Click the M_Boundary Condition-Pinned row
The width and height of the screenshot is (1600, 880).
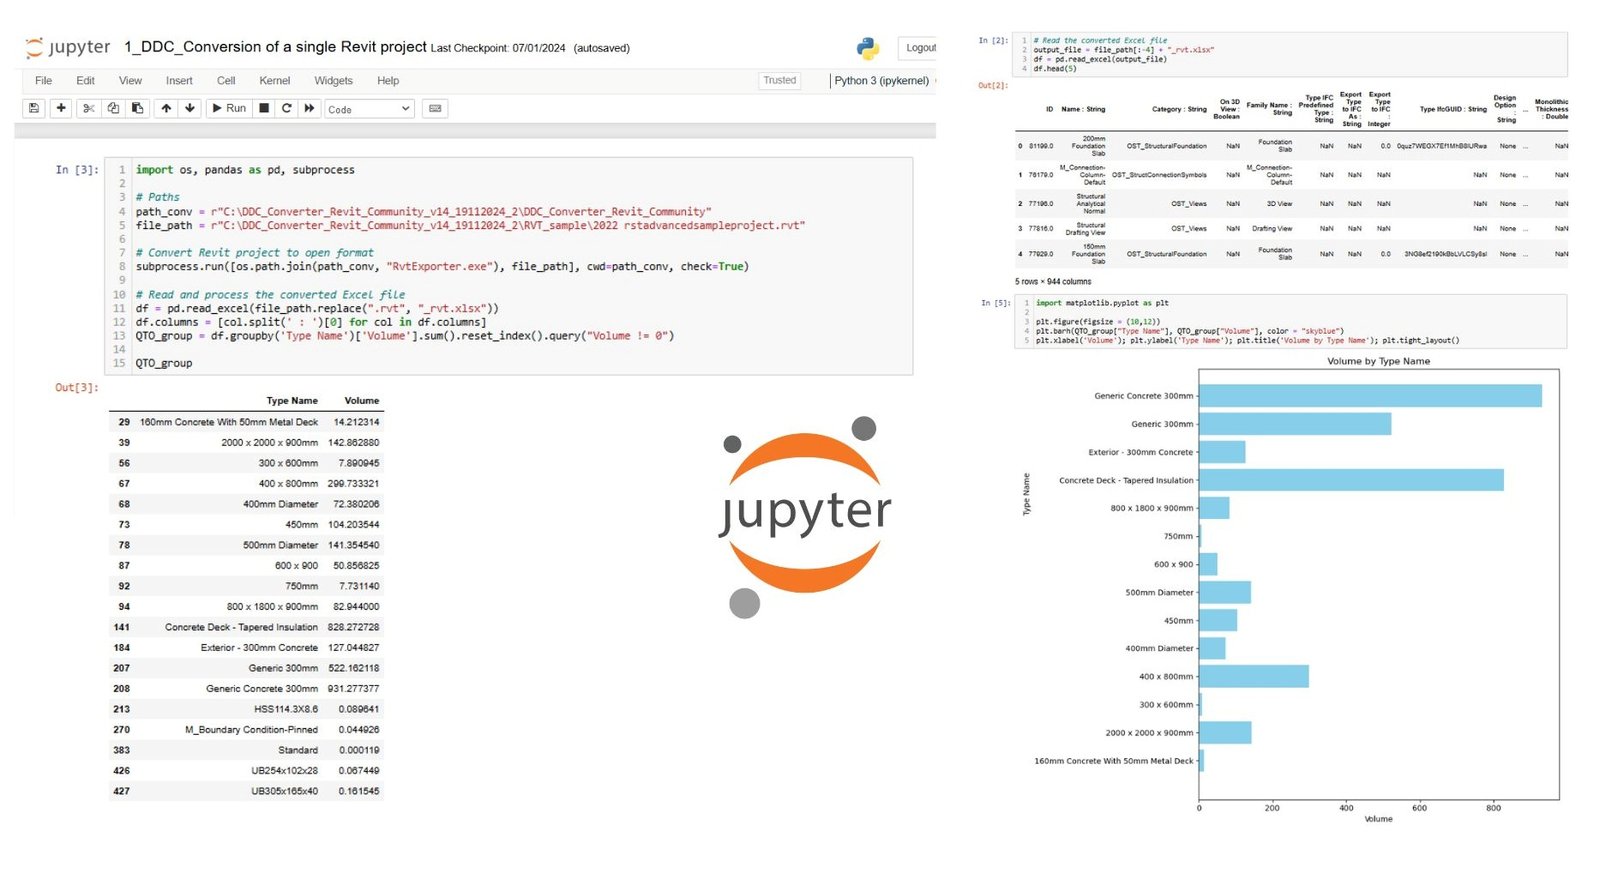(245, 729)
